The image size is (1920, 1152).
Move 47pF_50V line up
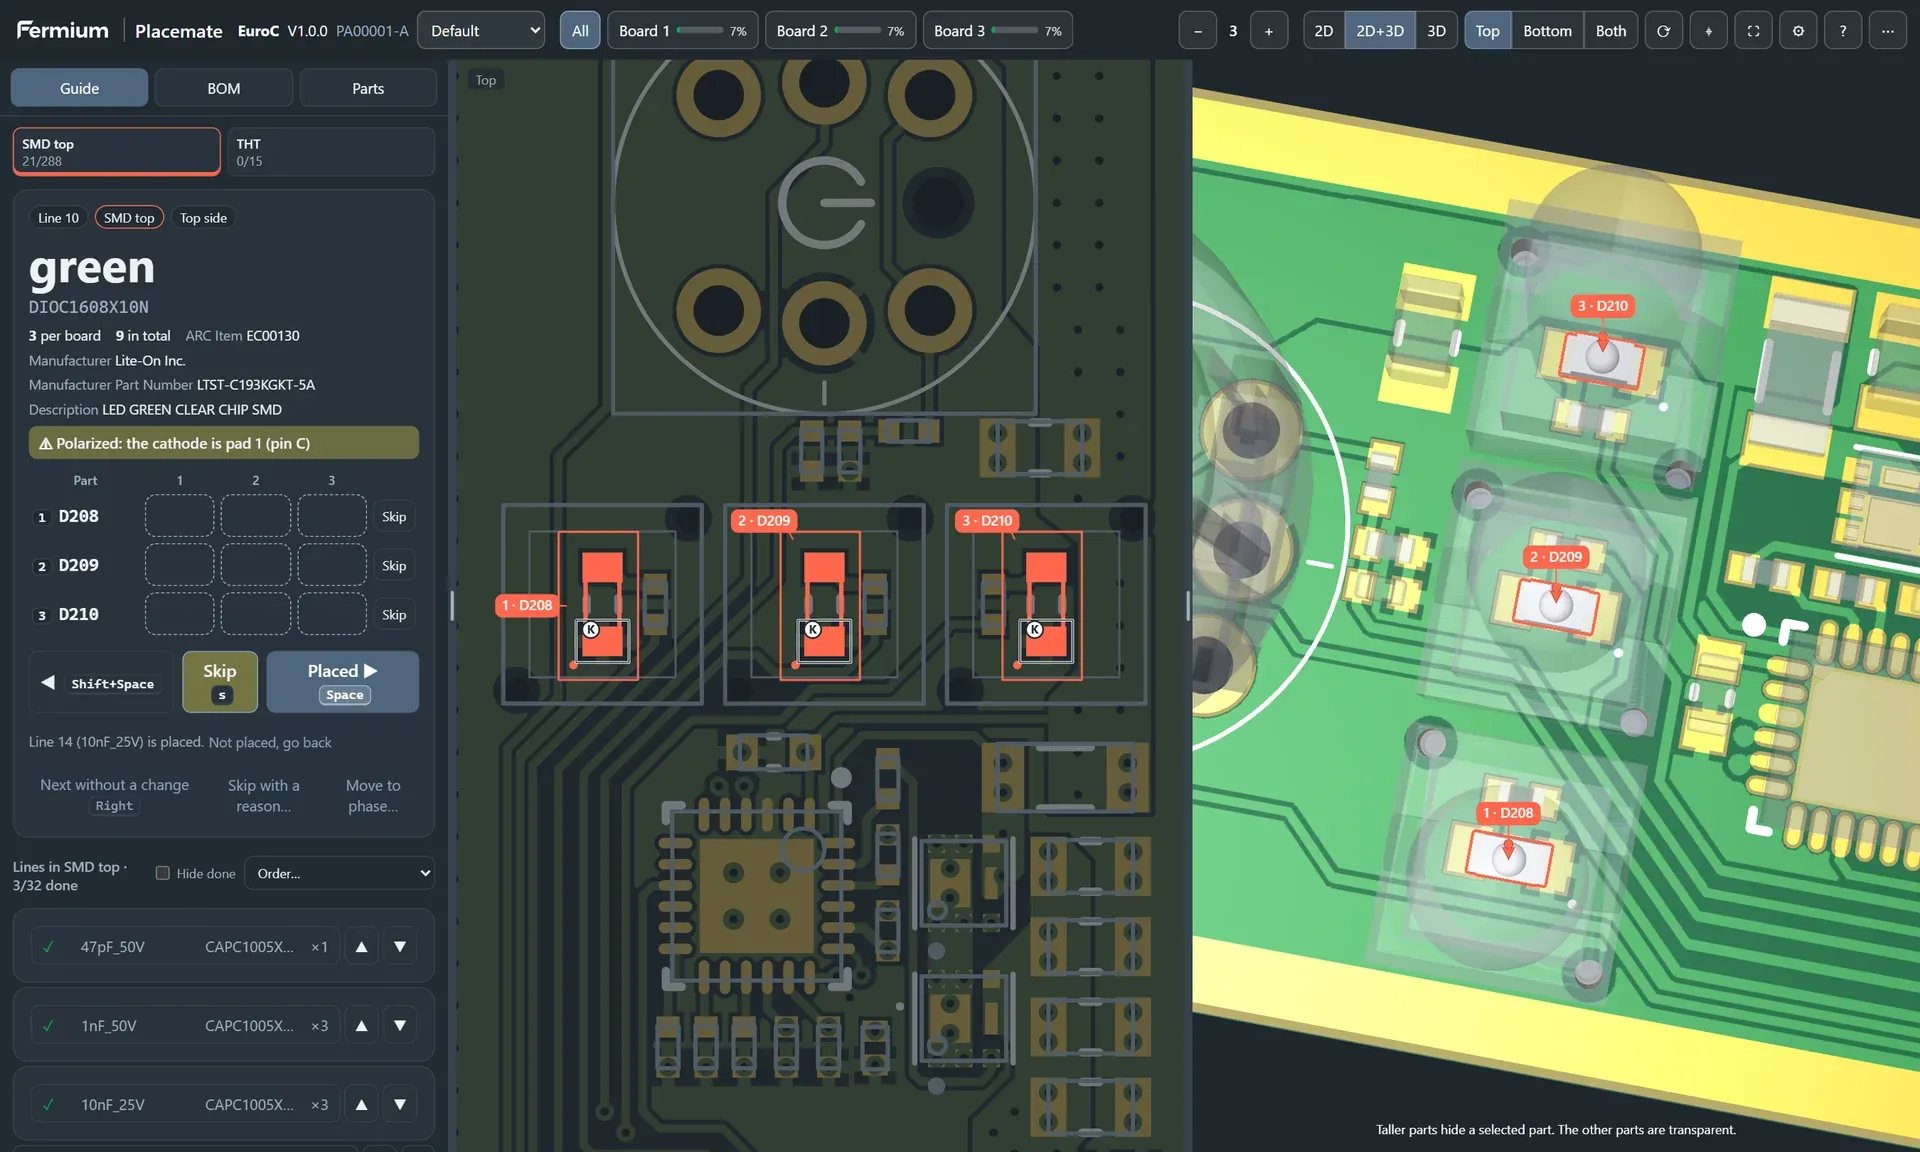(x=362, y=946)
